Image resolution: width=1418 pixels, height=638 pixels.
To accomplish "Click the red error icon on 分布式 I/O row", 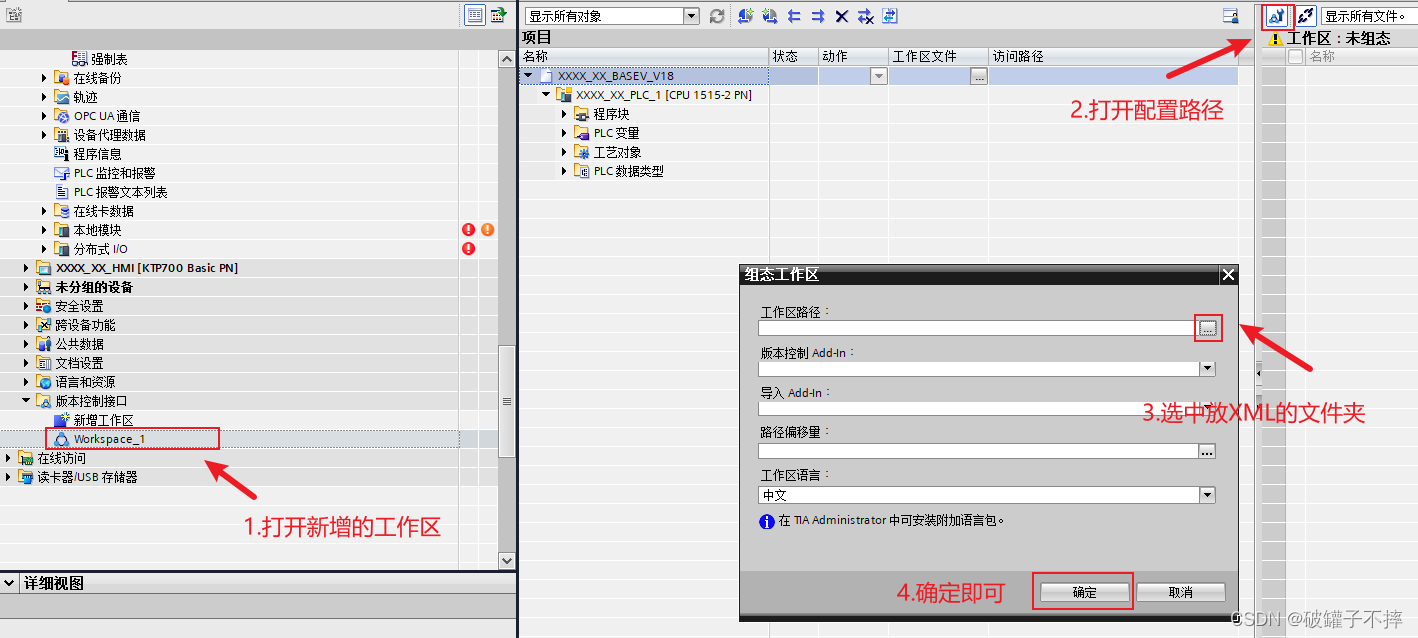I will [468, 249].
